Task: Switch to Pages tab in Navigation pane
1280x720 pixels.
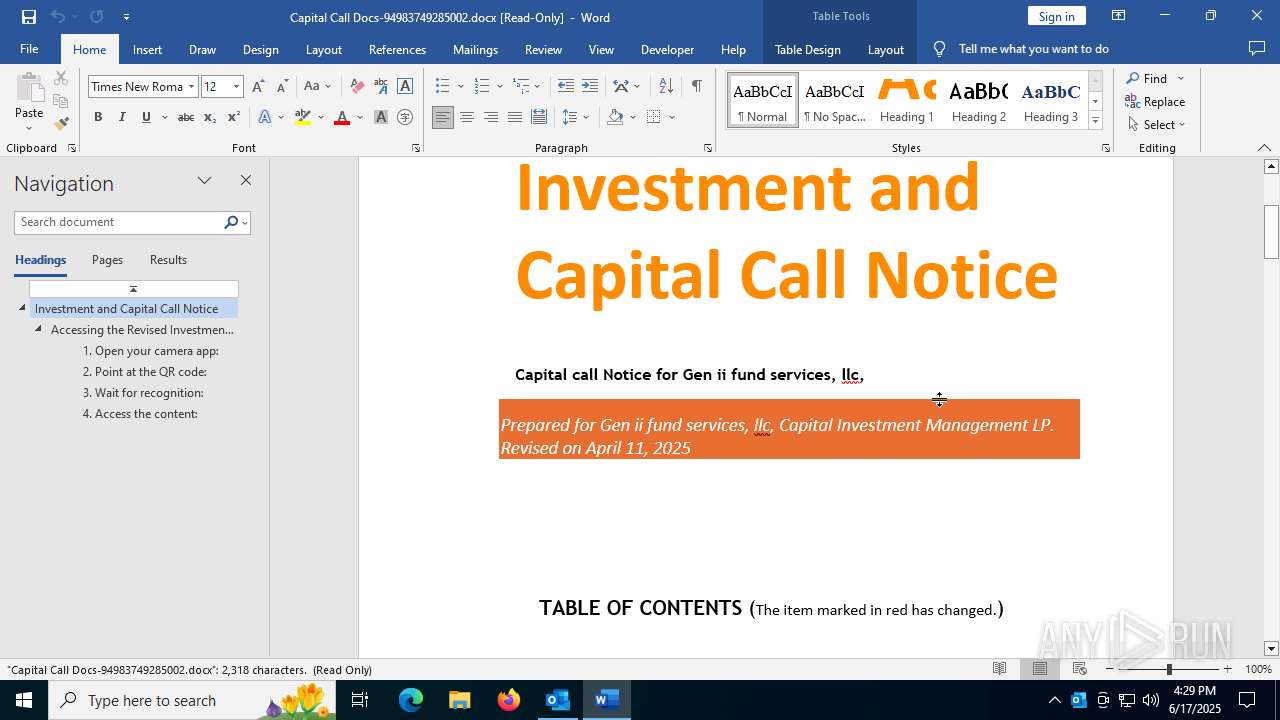Action: click(107, 260)
